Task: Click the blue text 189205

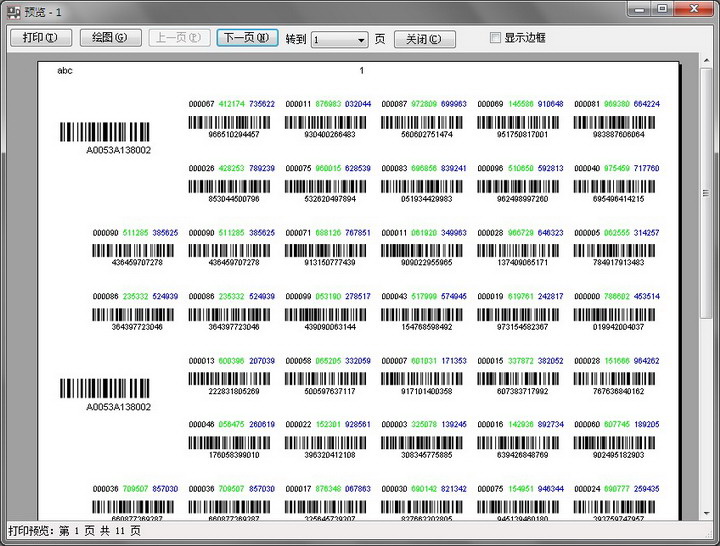Action: tap(647, 424)
